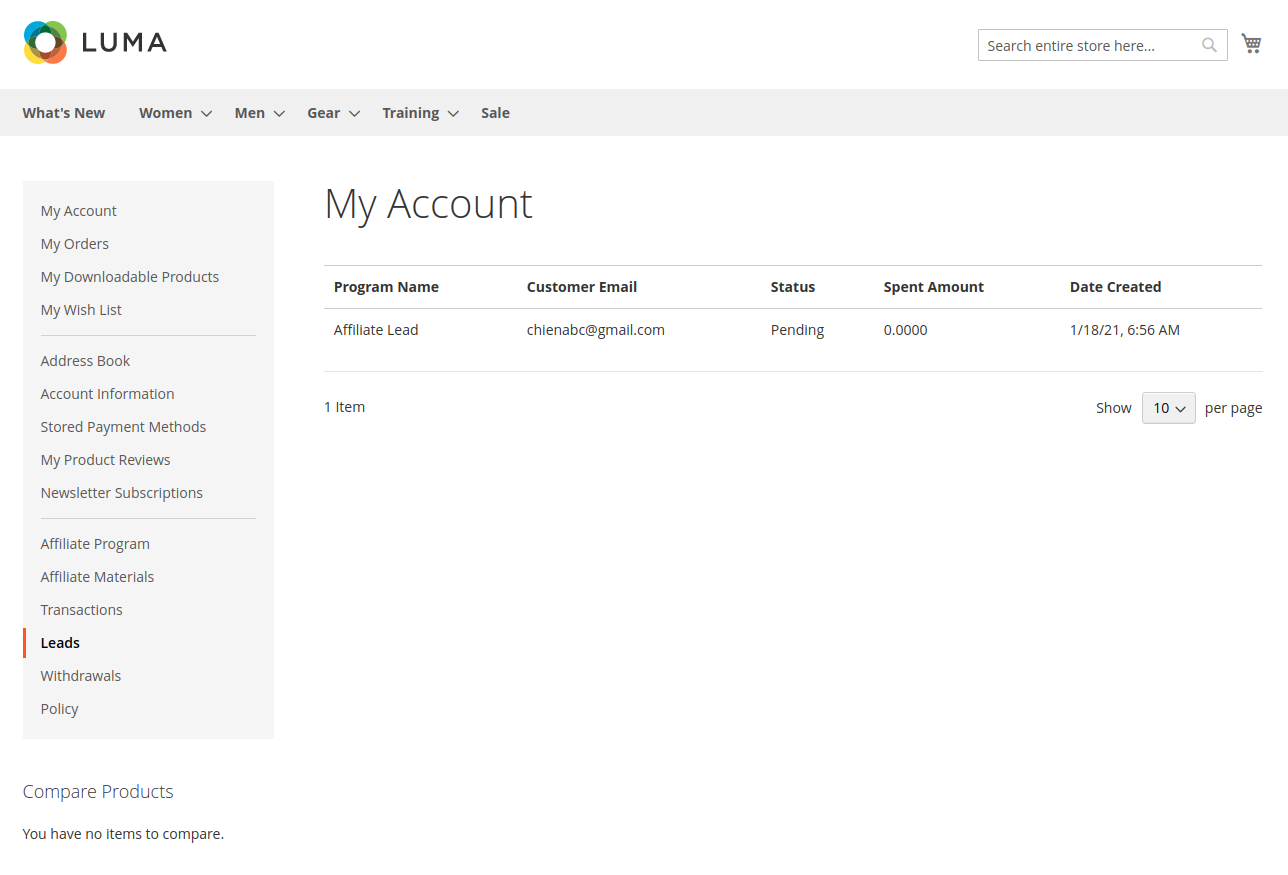Expand the Gear chevron arrow

coord(354,114)
